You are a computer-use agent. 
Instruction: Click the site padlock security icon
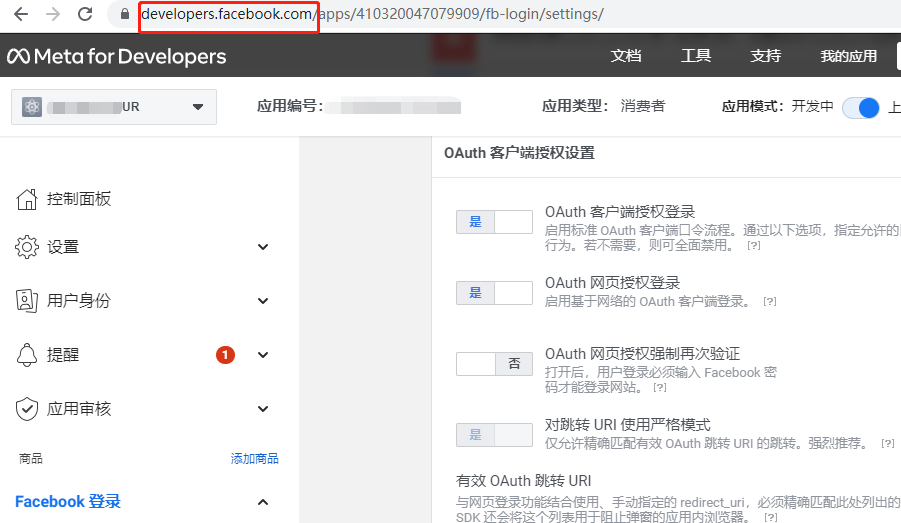(x=124, y=15)
